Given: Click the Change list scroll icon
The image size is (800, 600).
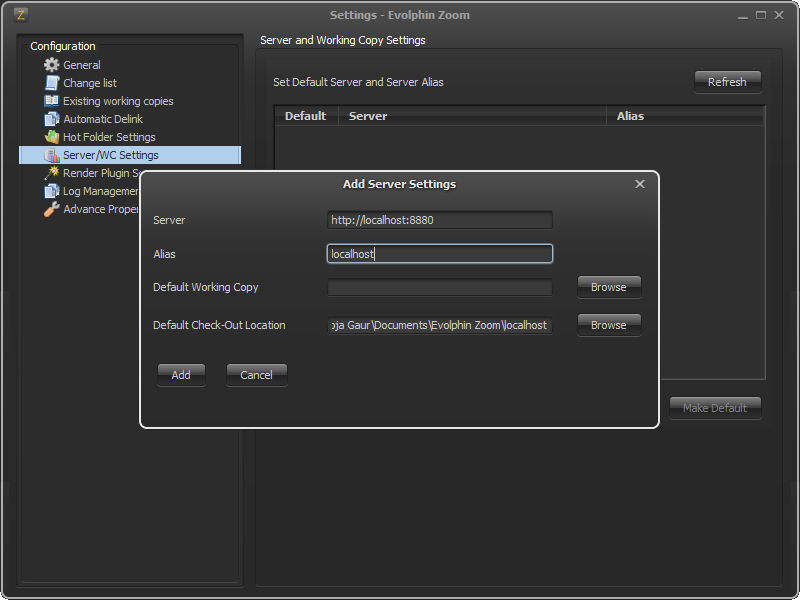Looking at the screenshot, I should (x=52, y=83).
